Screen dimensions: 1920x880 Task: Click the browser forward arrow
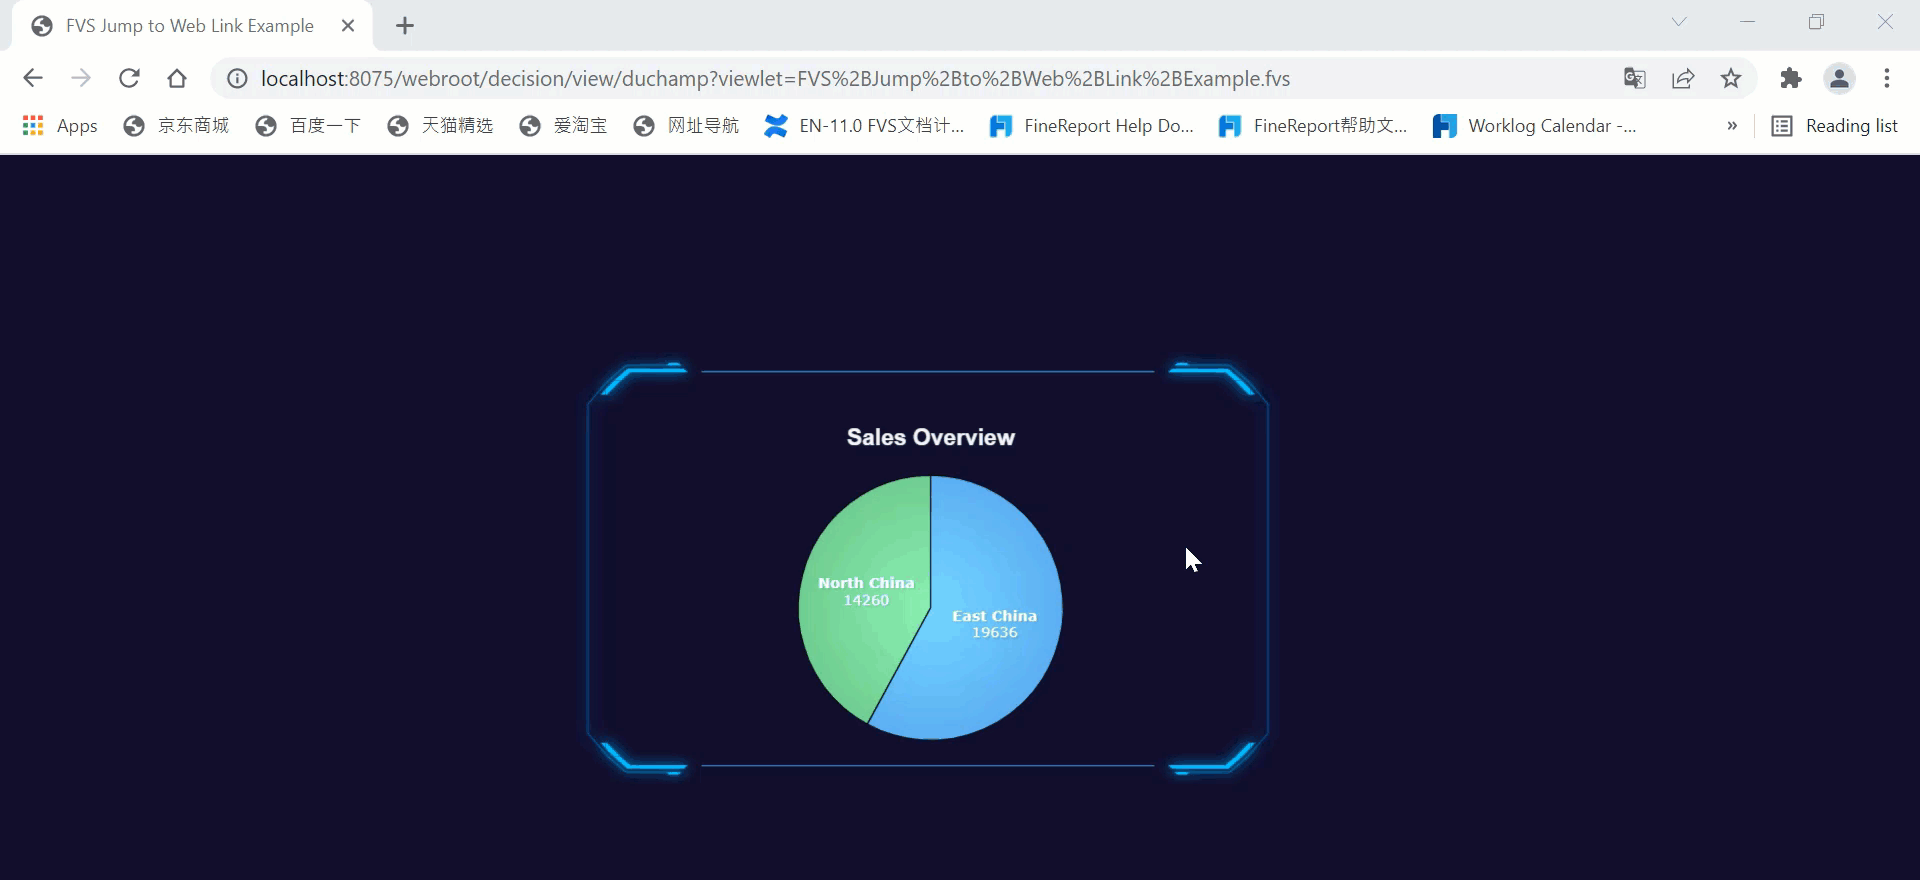[81, 78]
